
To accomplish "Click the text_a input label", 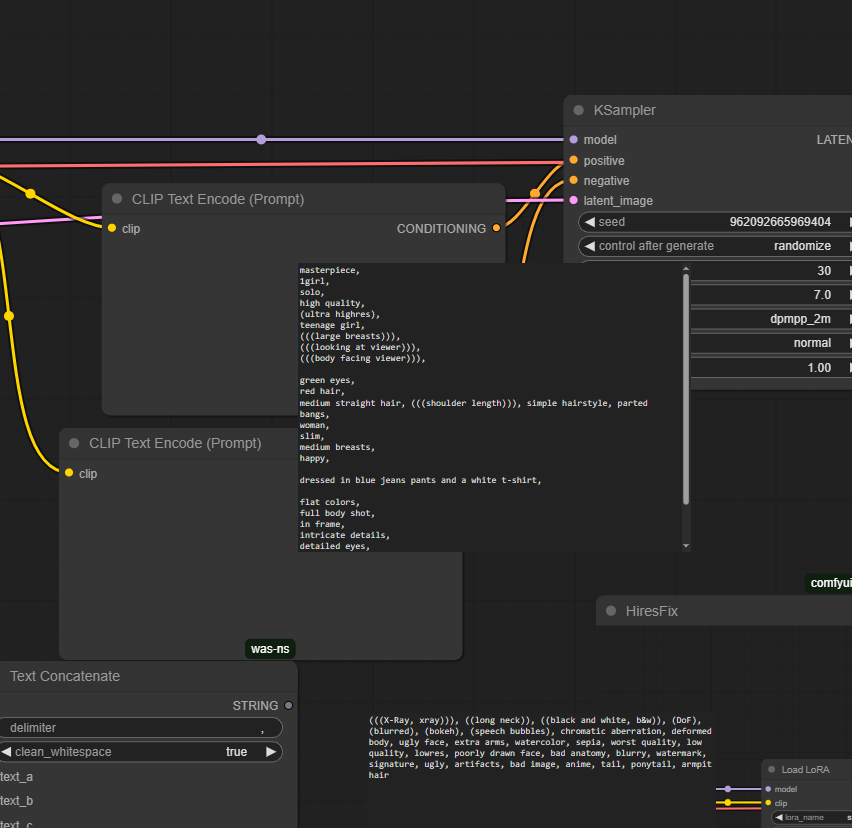I will (16, 777).
